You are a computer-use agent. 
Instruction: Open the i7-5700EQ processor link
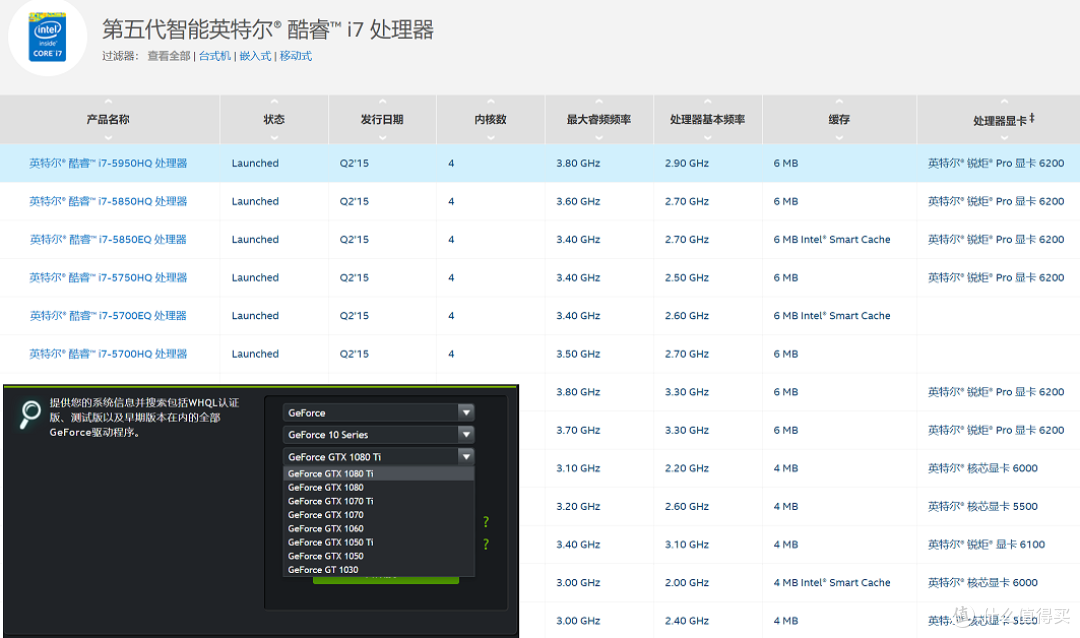pyautogui.click(x=108, y=316)
